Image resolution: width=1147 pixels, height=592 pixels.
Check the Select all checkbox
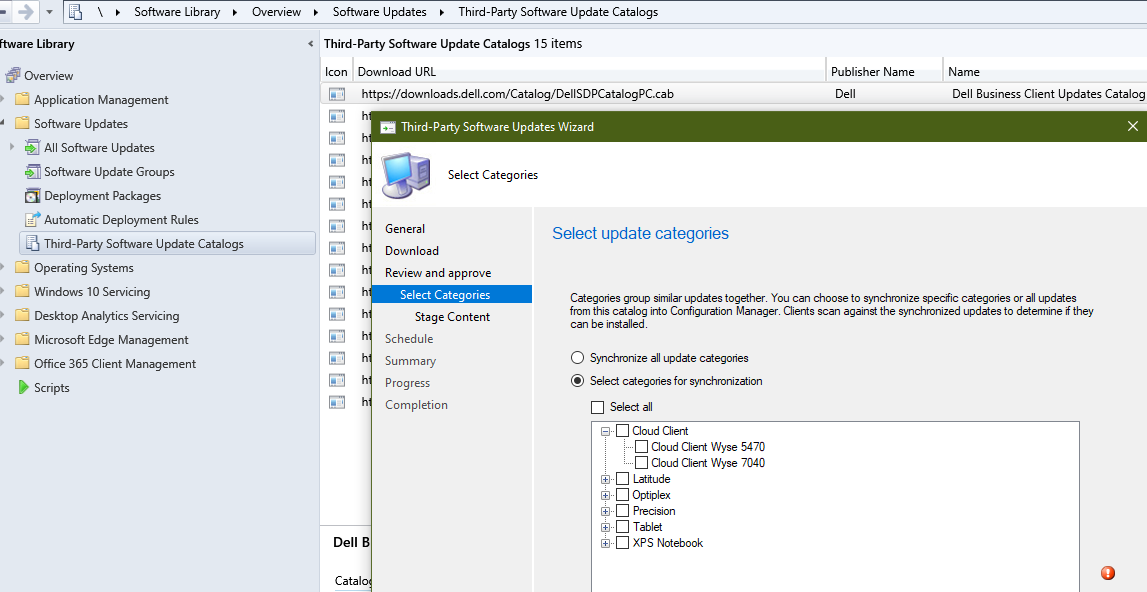pyautogui.click(x=598, y=407)
